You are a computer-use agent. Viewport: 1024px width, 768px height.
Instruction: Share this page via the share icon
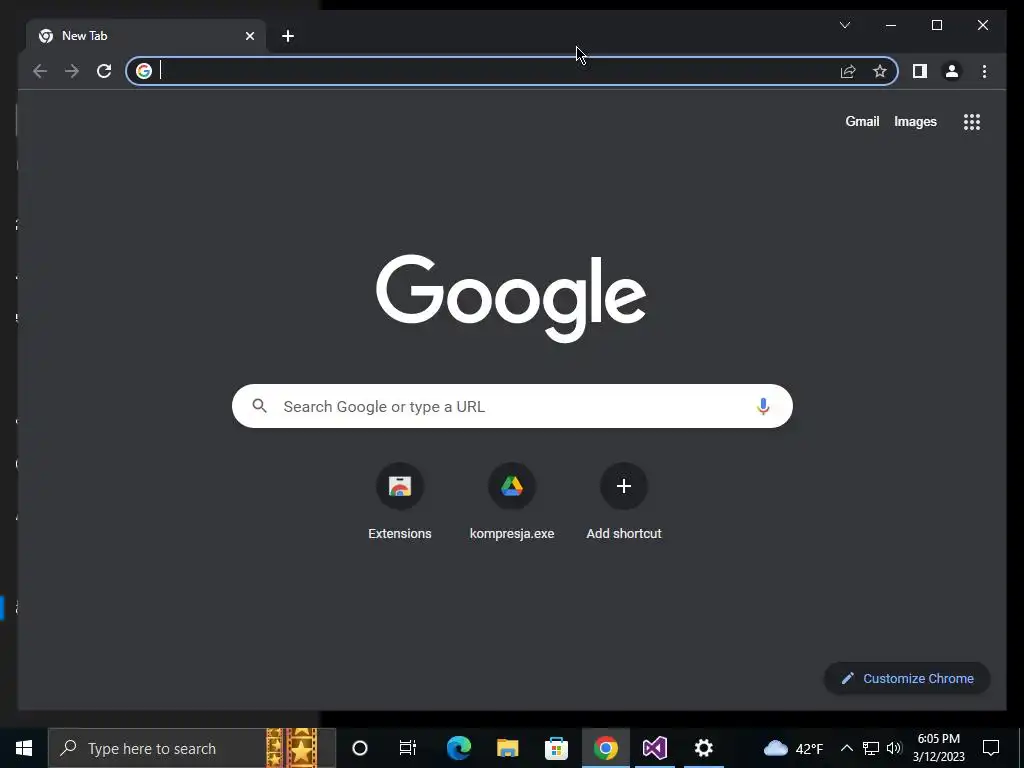pos(848,71)
